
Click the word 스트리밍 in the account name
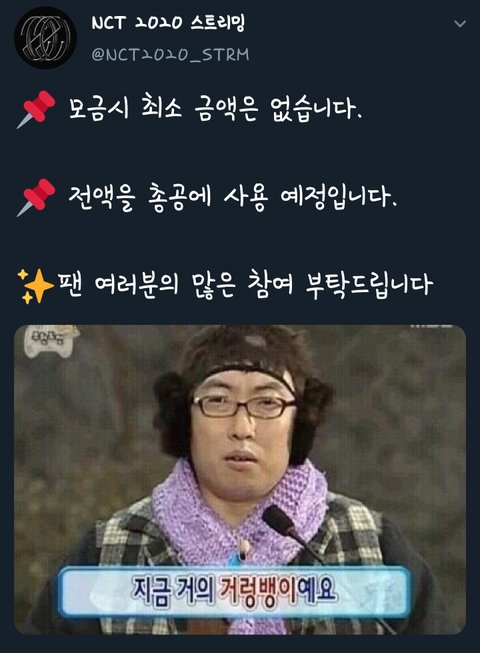218,23
